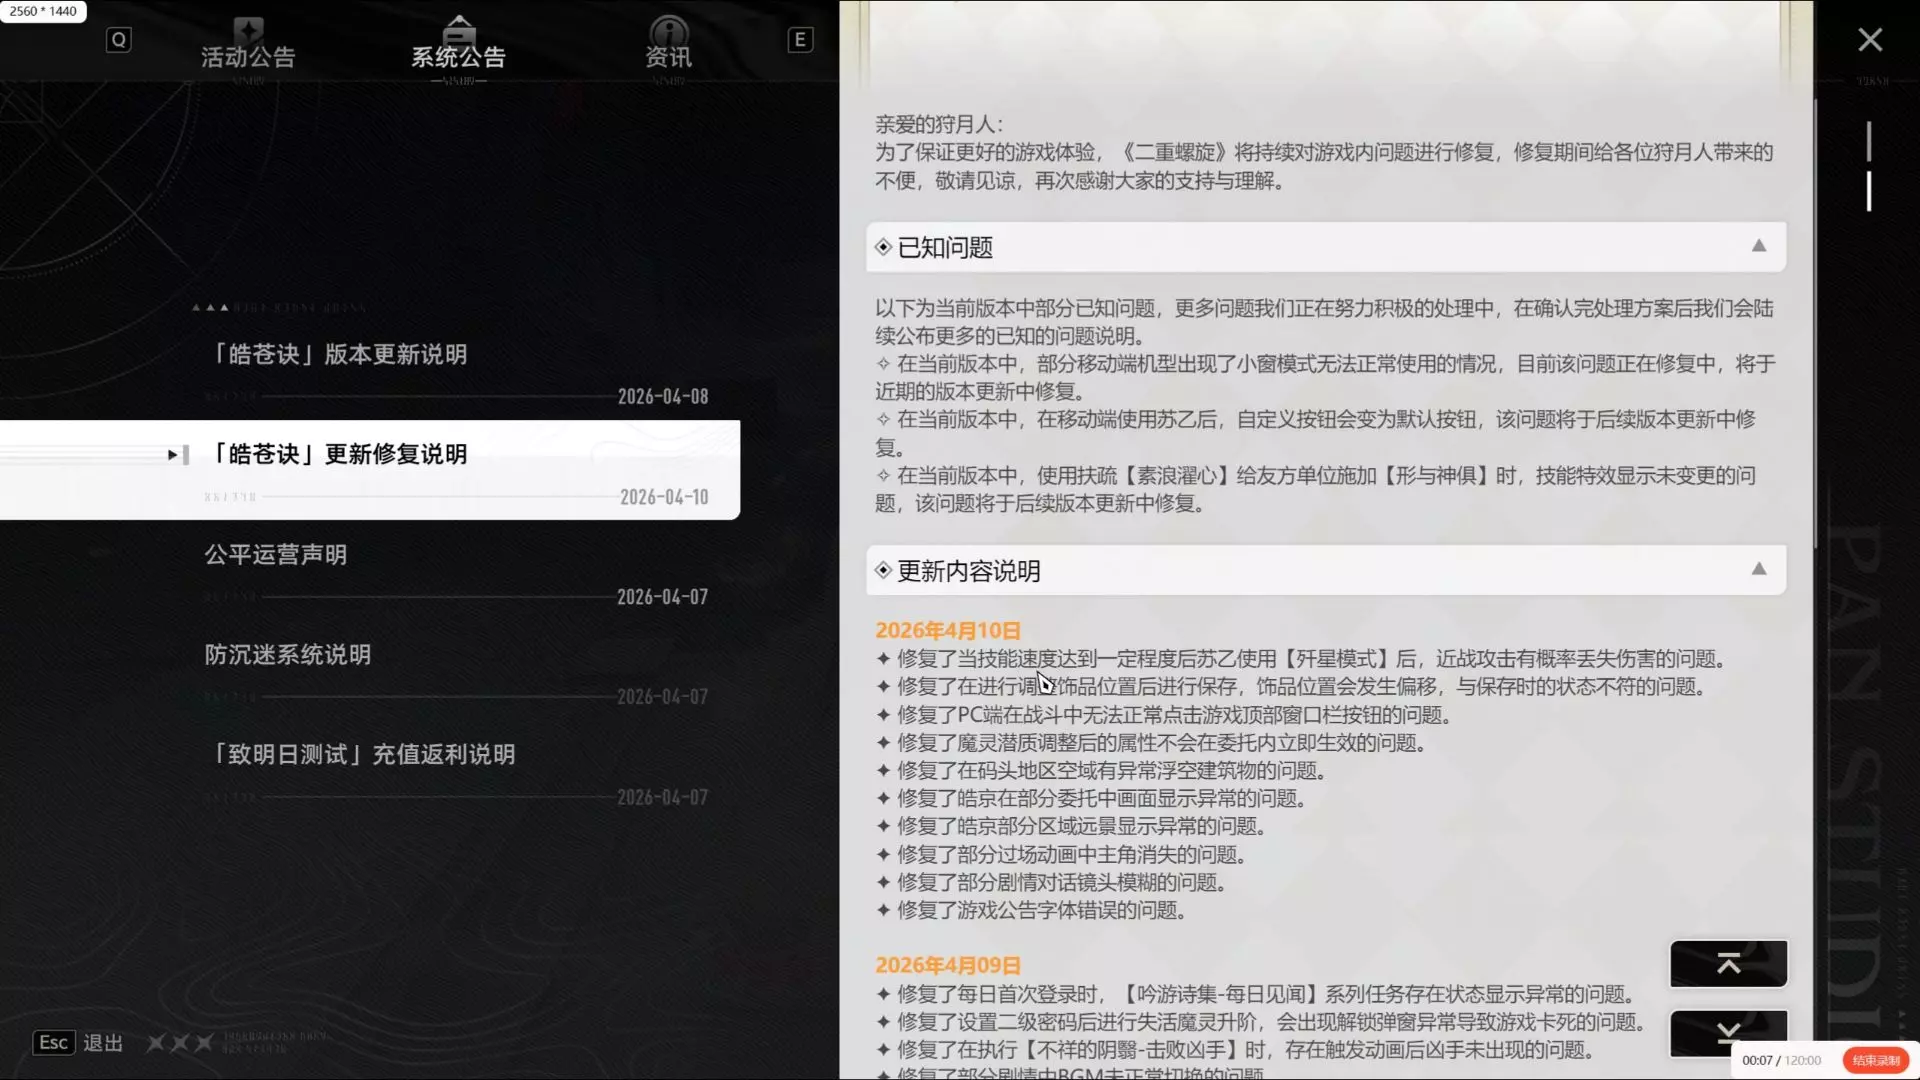This screenshot has width=1920, height=1080.
Task: Open 「皓苍诀」版本更新说明 announcement
Action: click(338, 355)
